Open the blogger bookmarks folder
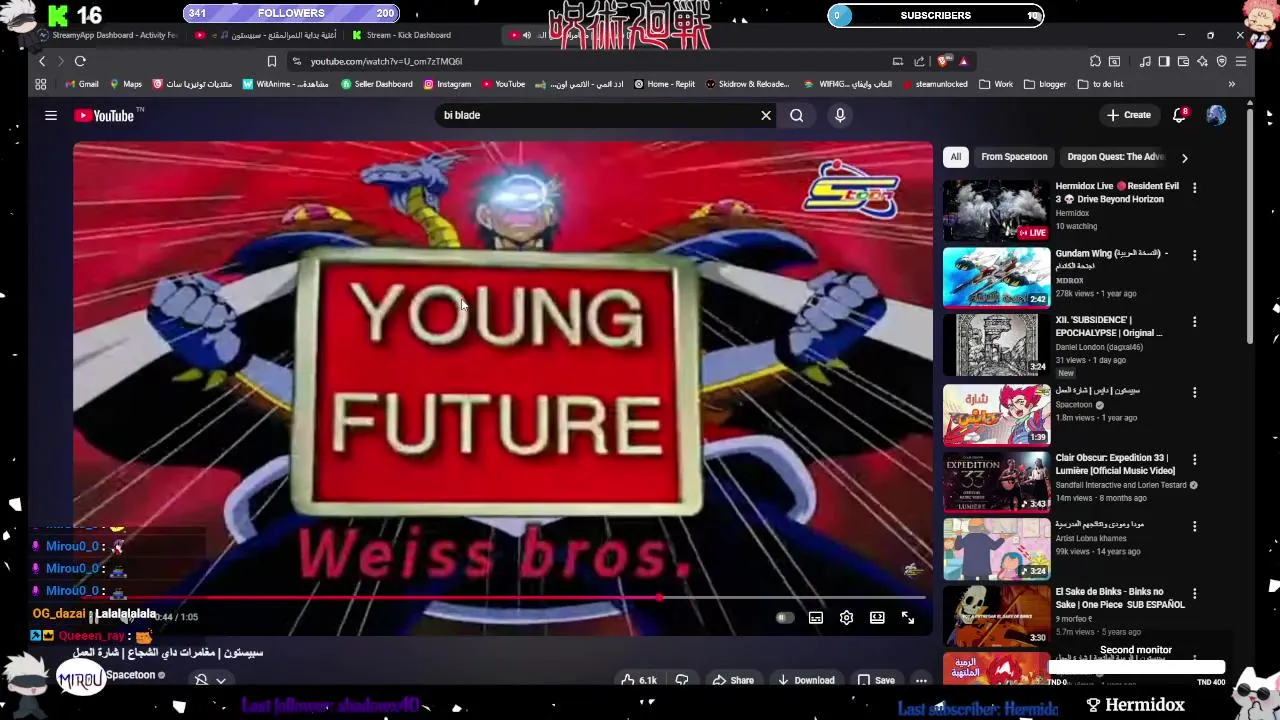Screen dimensions: 1280x720 tap(1045, 84)
